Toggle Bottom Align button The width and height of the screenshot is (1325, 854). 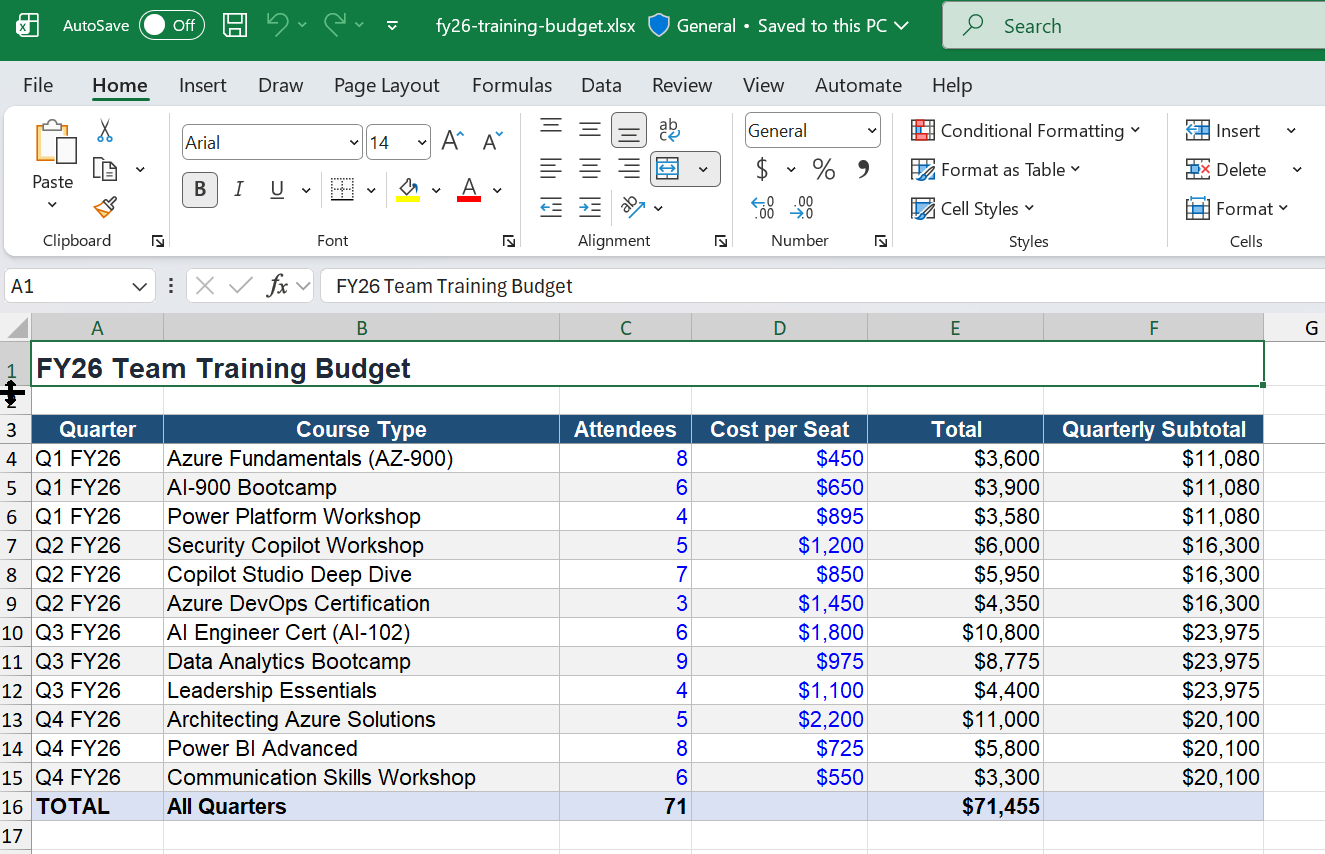pyautogui.click(x=629, y=130)
